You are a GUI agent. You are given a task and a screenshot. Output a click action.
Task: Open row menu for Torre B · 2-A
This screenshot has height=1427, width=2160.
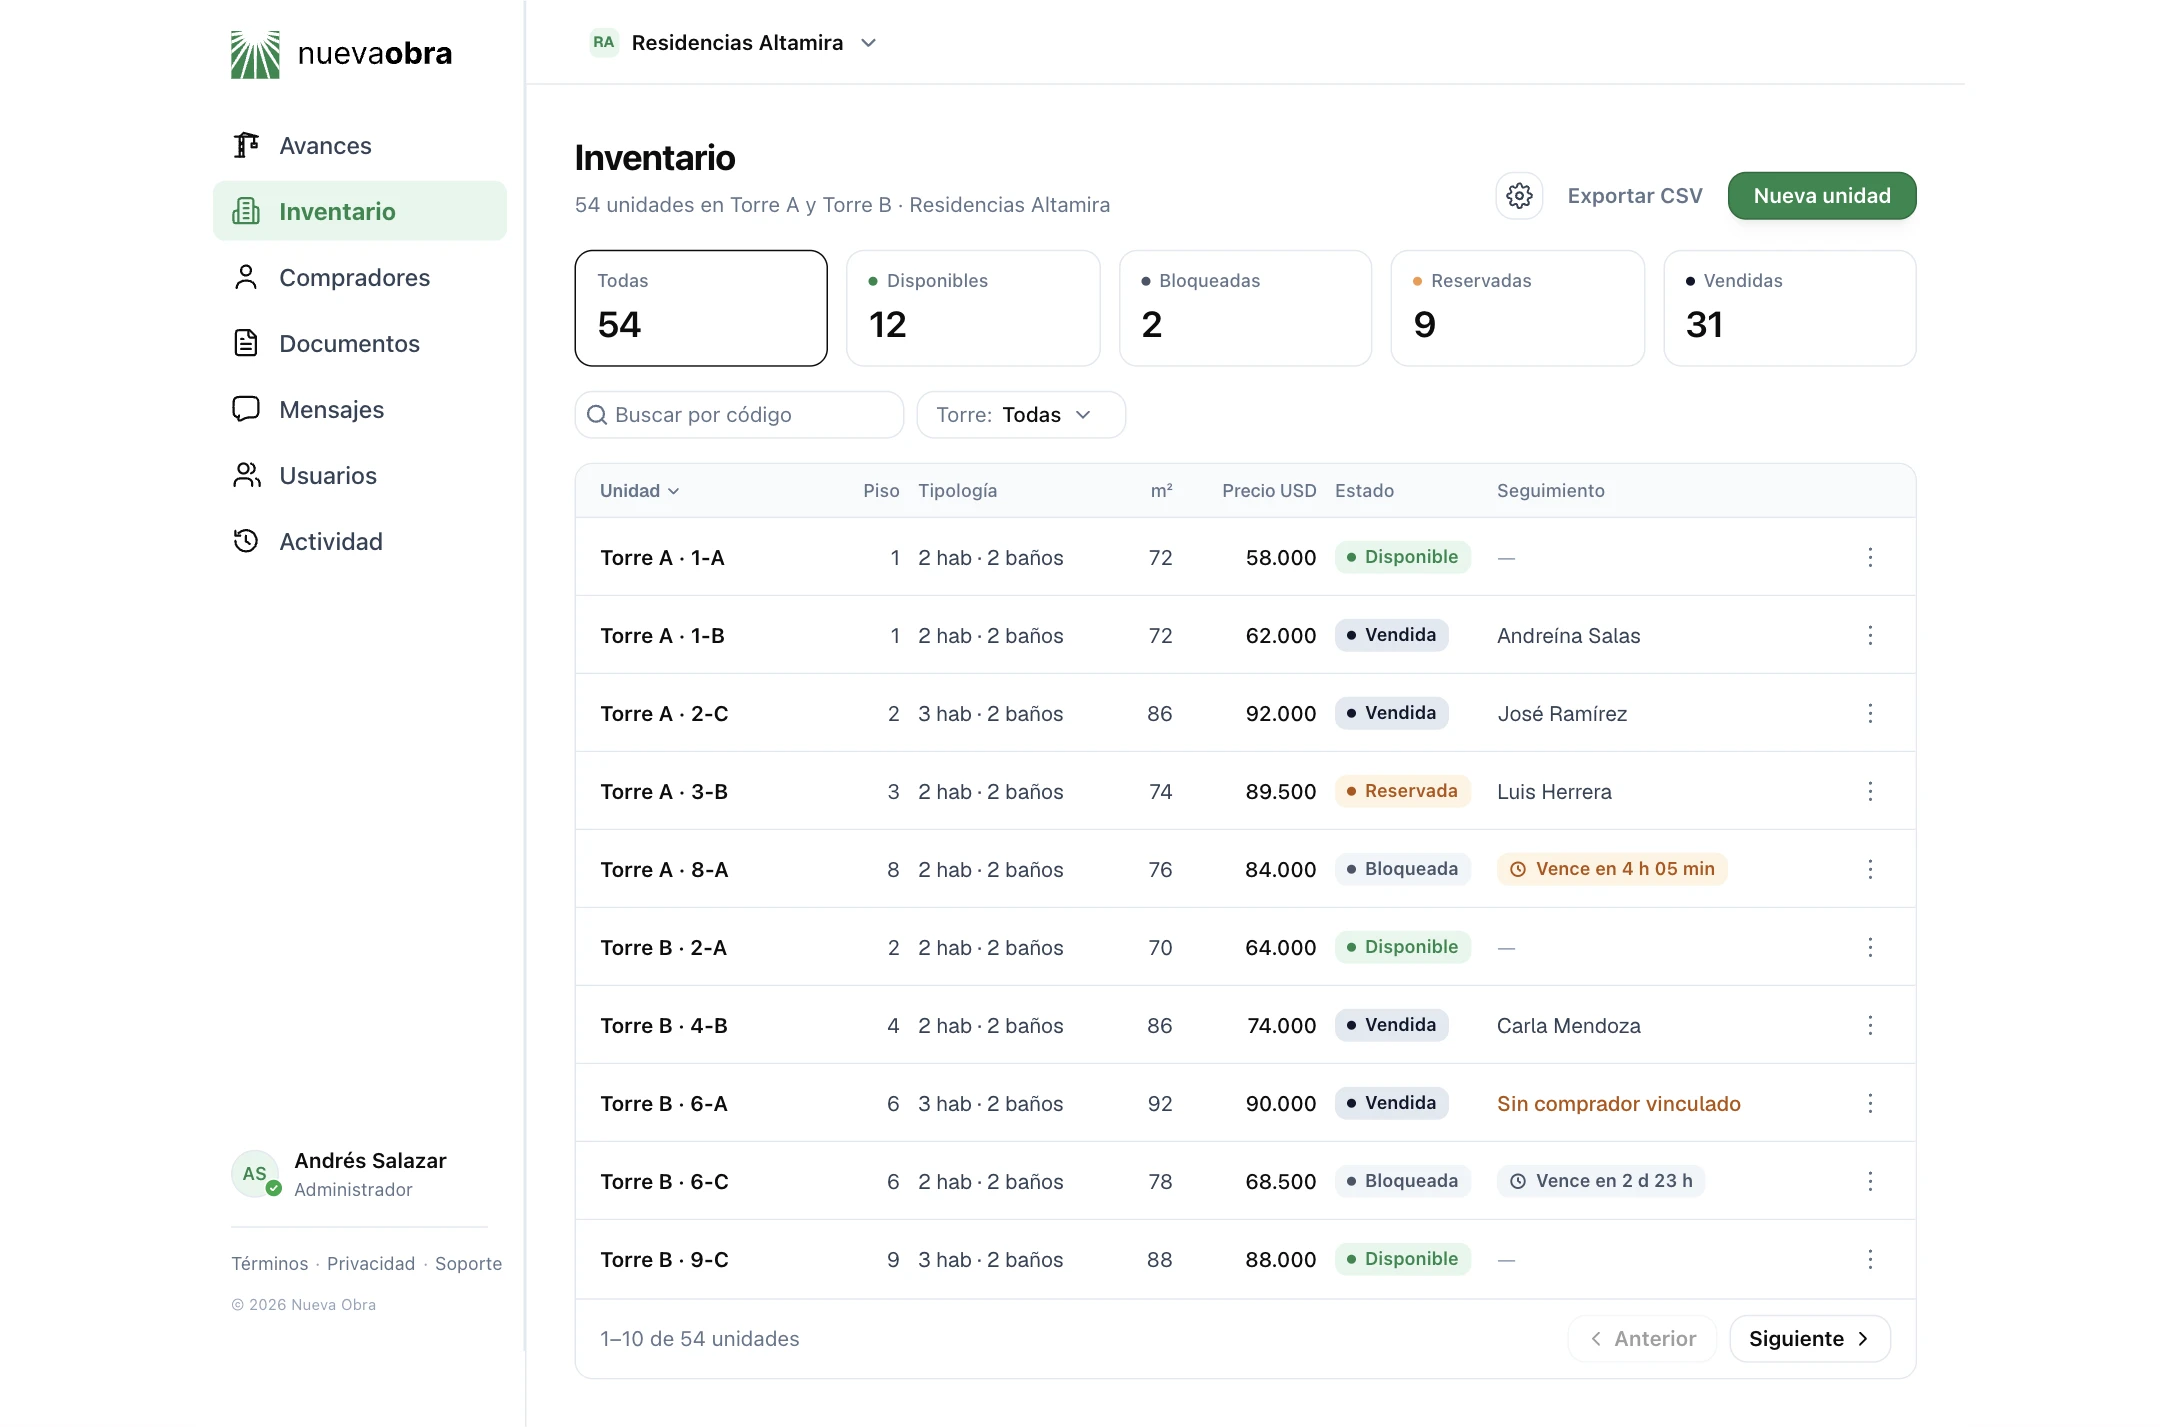[1870, 947]
